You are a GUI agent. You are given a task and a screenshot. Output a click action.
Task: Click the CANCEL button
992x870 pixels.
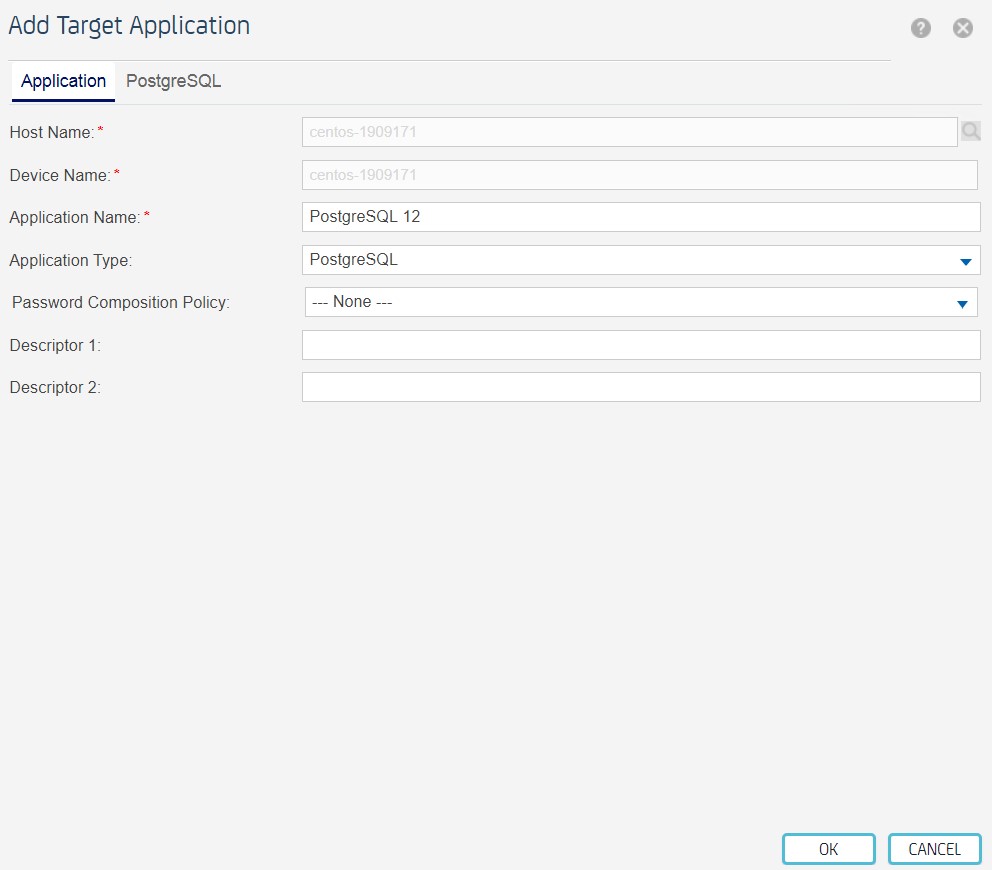934,849
